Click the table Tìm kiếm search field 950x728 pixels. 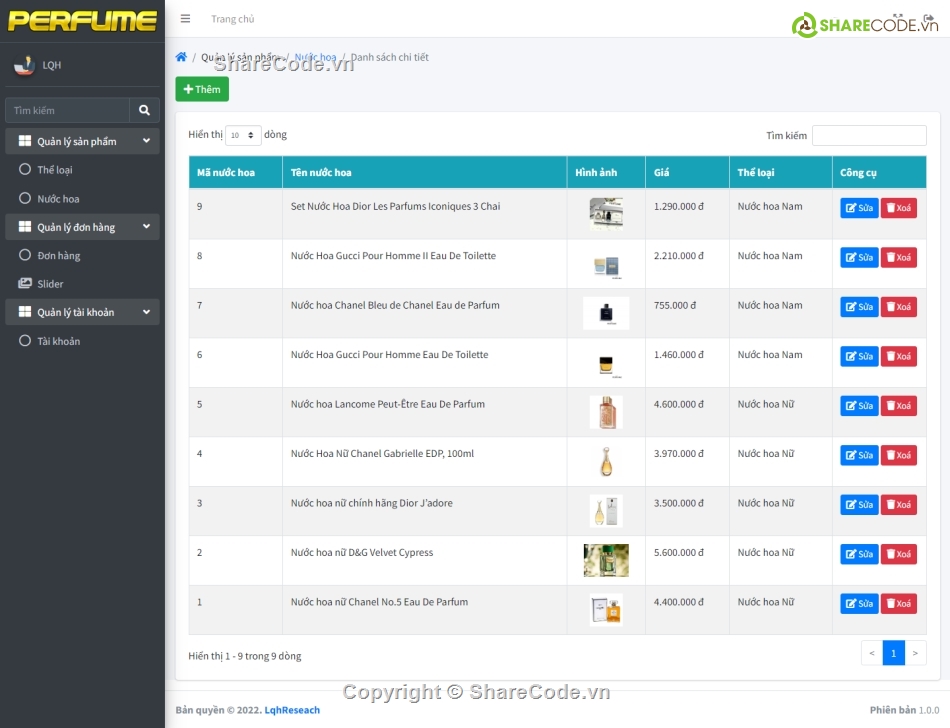pyautogui.click(x=868, y=135)
